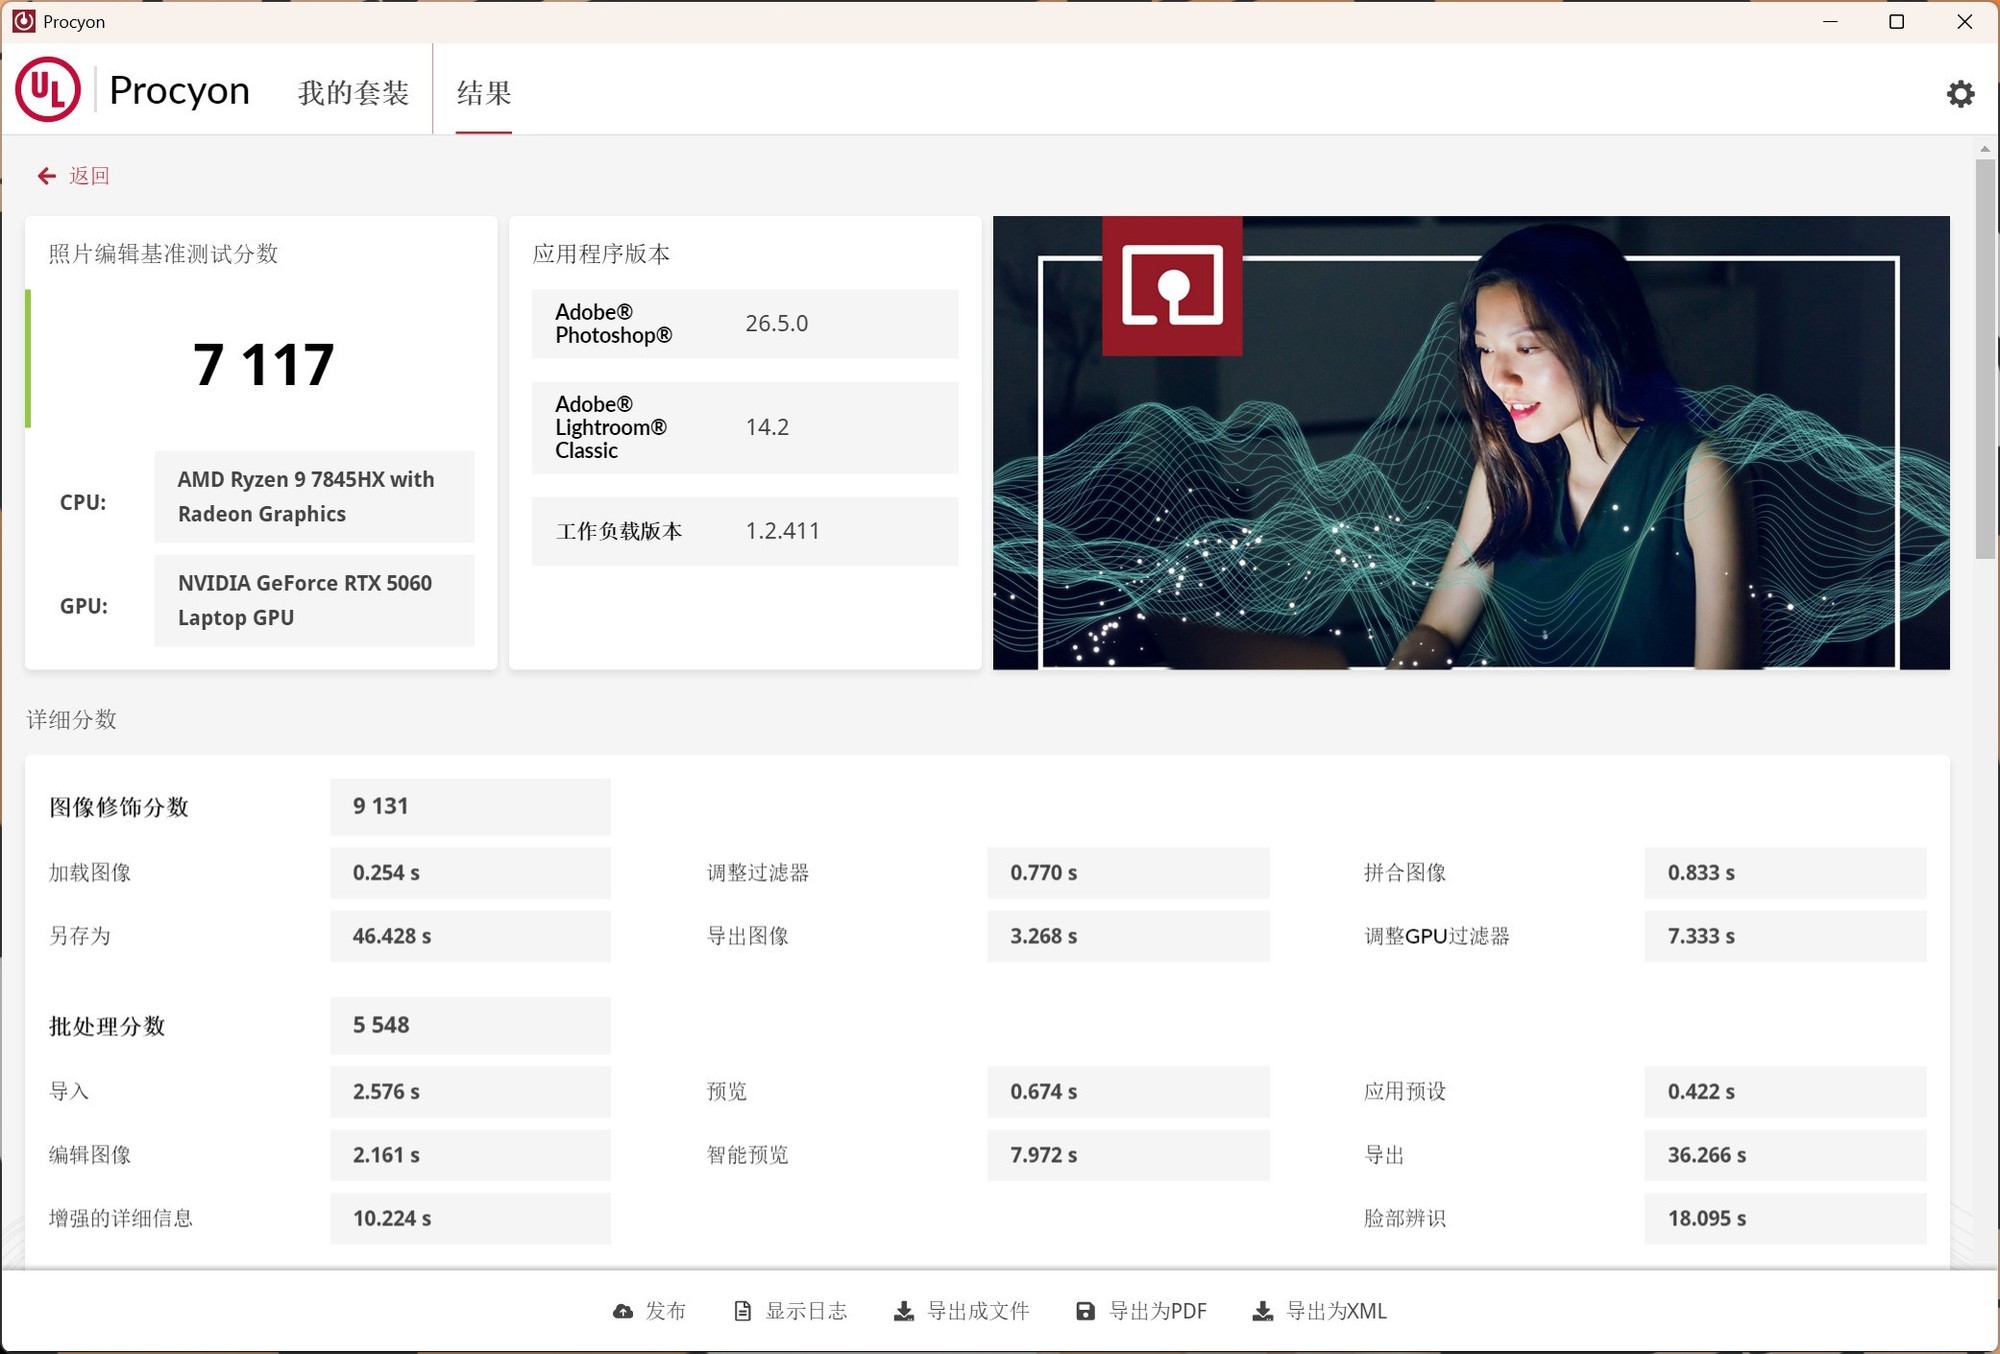Switch to the 我的套装 tab
The image size is (2000, 1354).
point(352,92)
